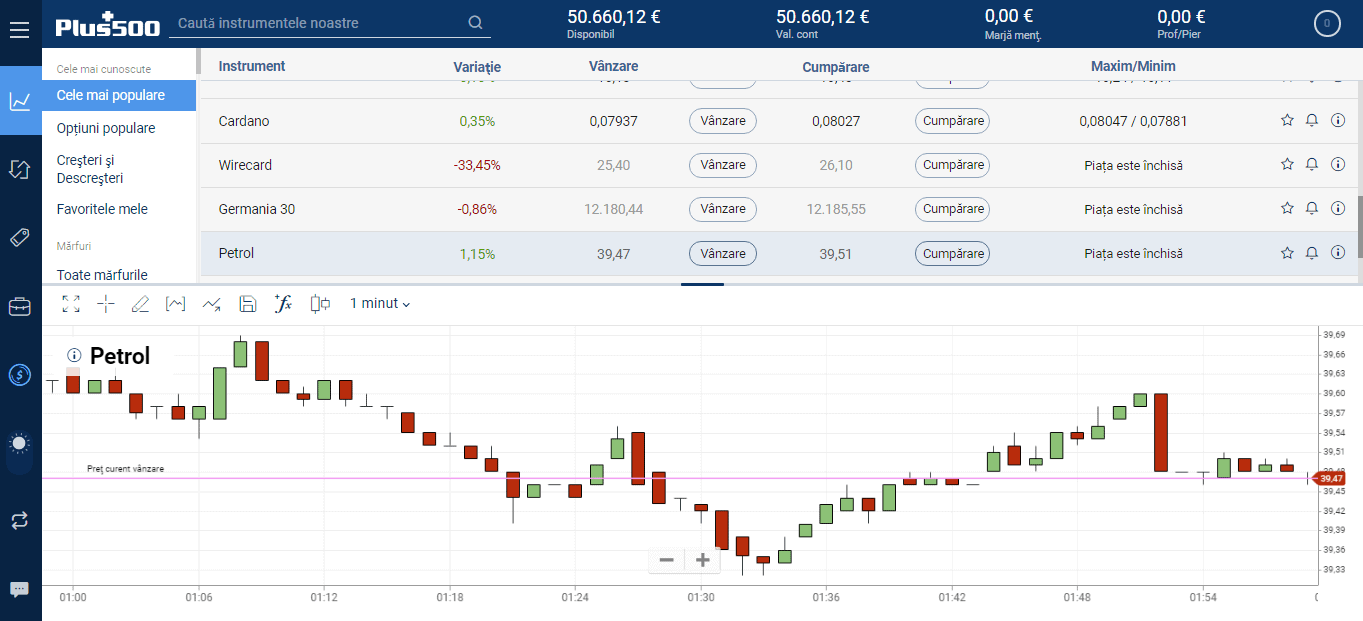Open the hamburger main menu

pyautogui.click(x=19, y=28)
